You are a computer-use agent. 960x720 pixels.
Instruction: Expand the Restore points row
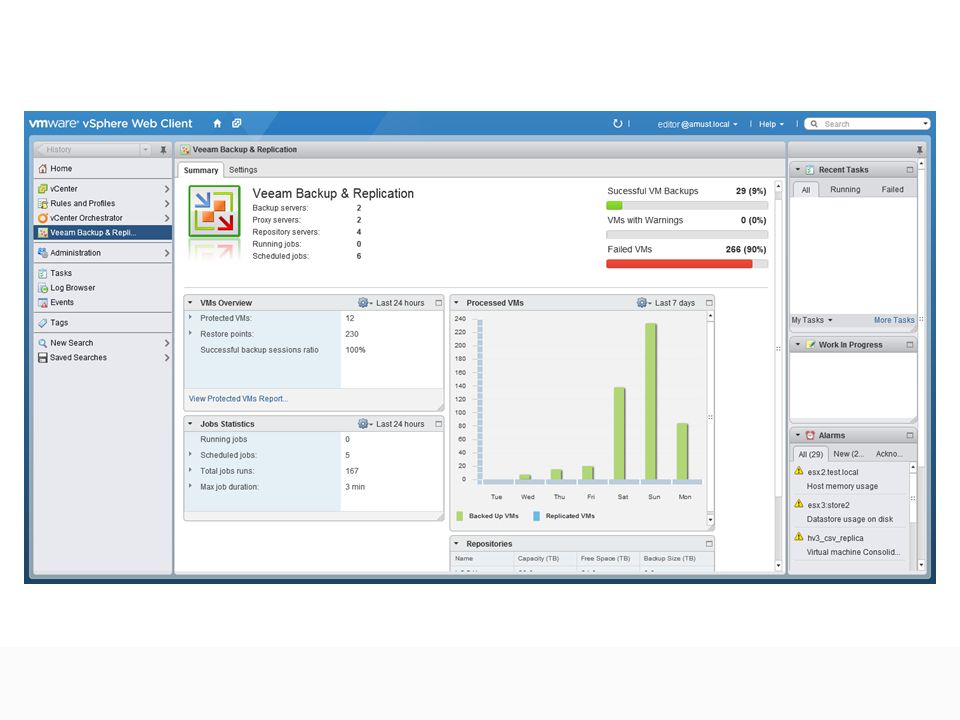[190, 334]
